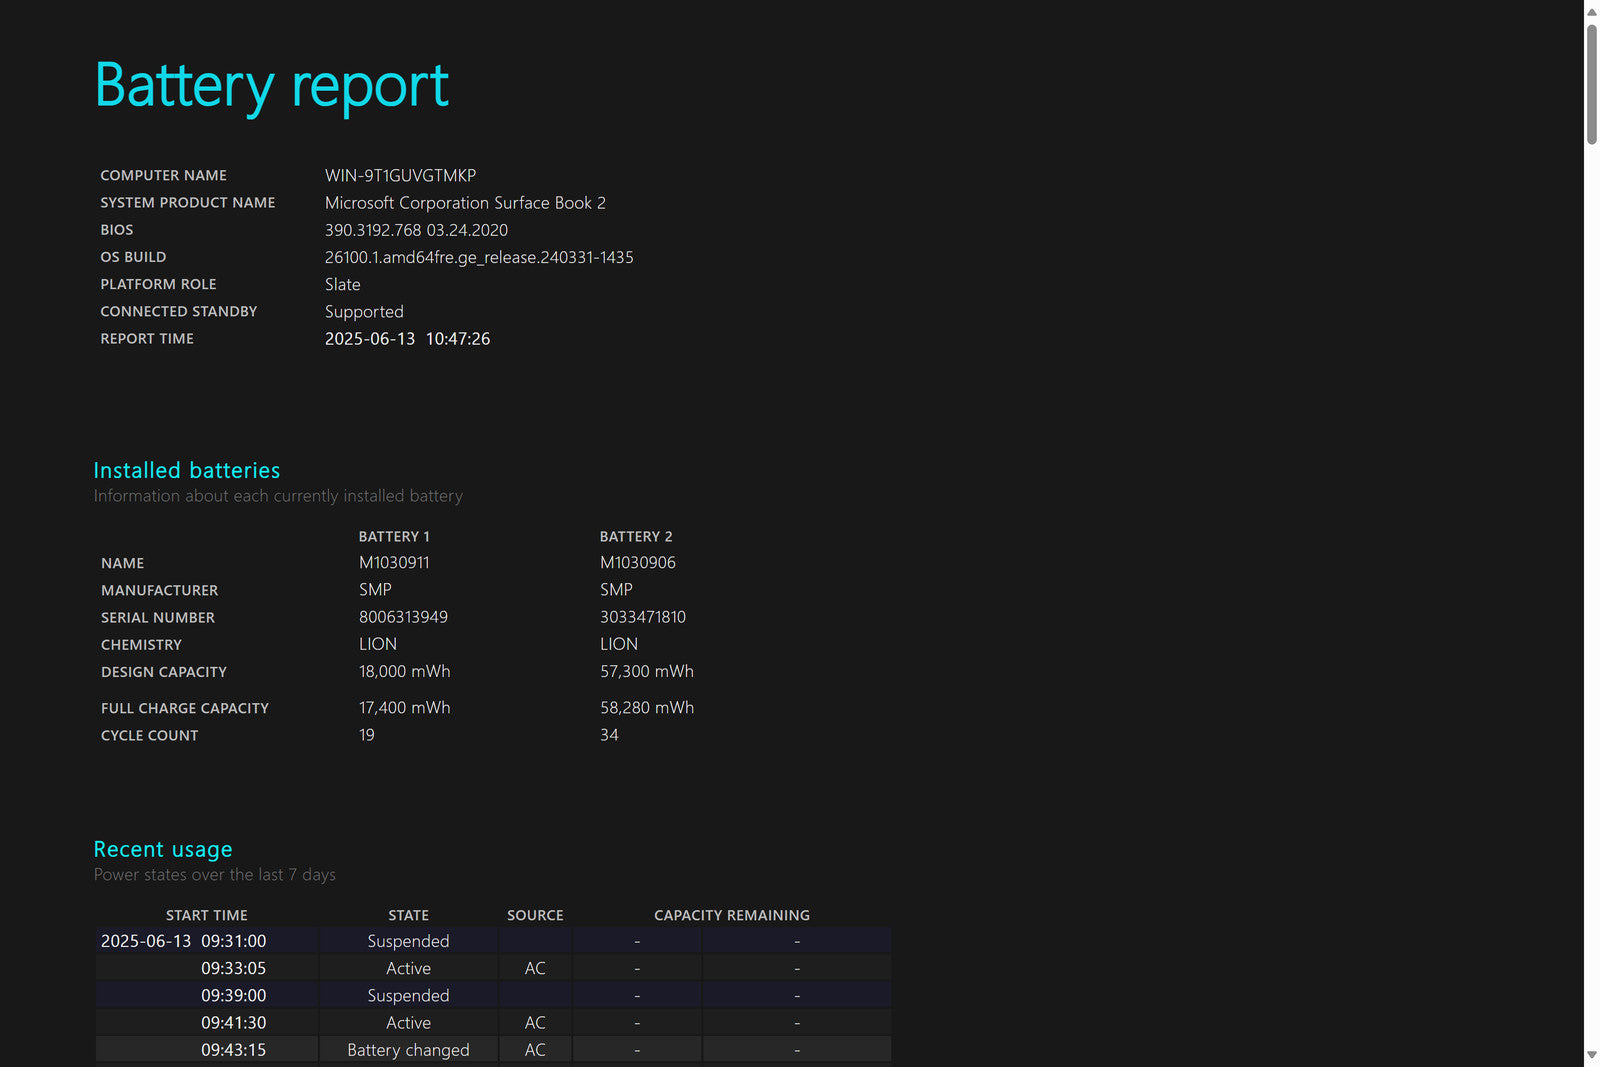Click the Battery report title
1600x1067 pixels.
click(x=271, y=86)
